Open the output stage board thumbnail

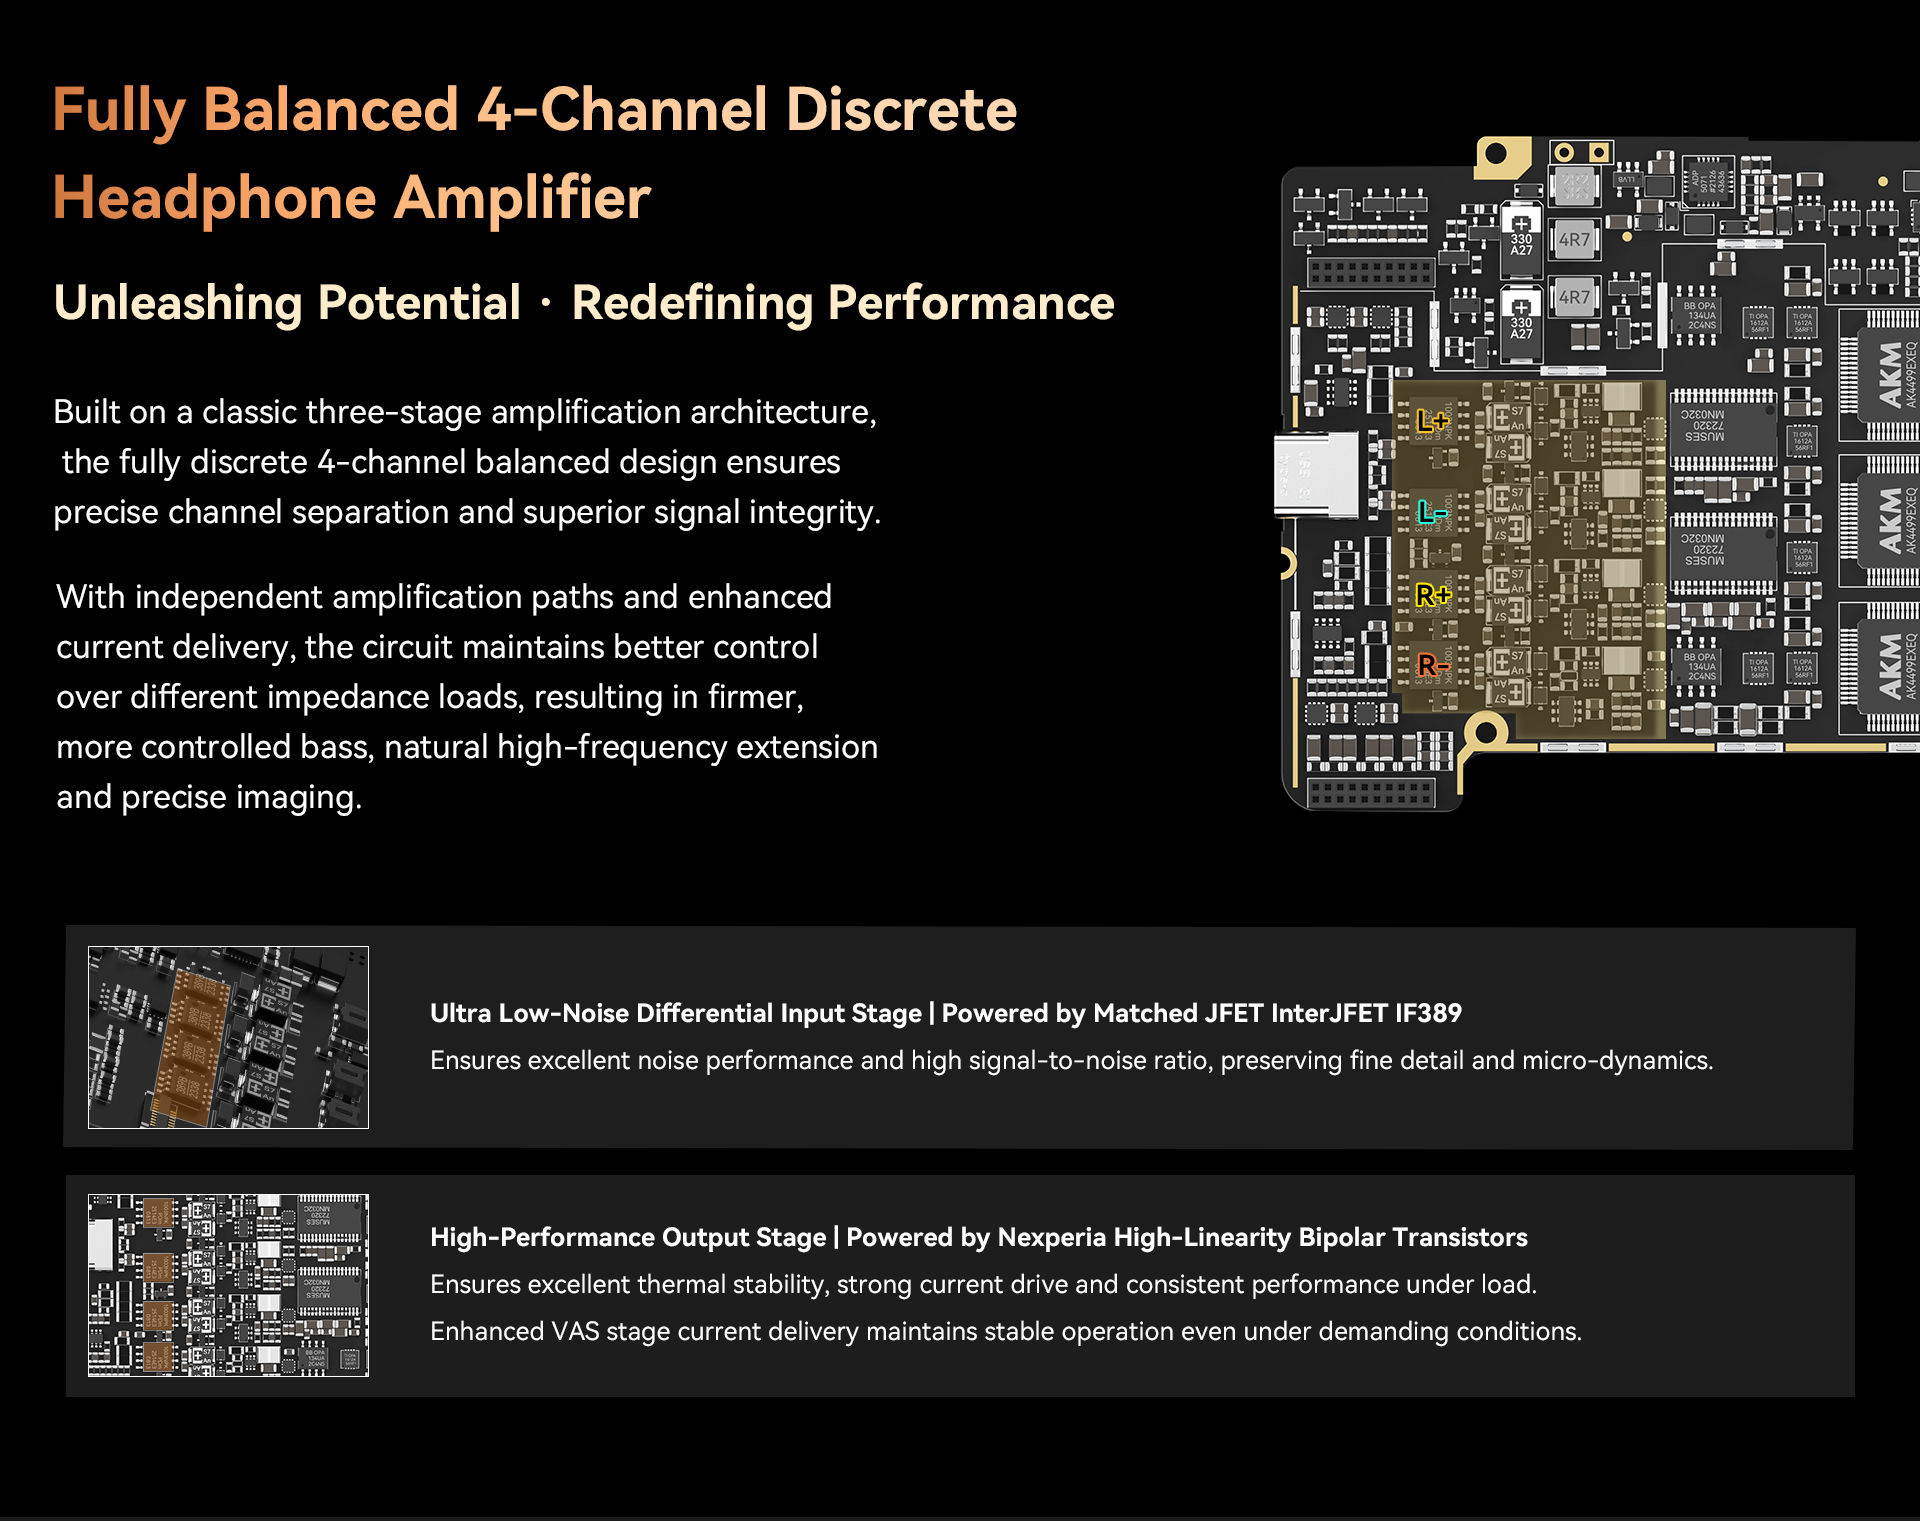[x=228, y=1285]
